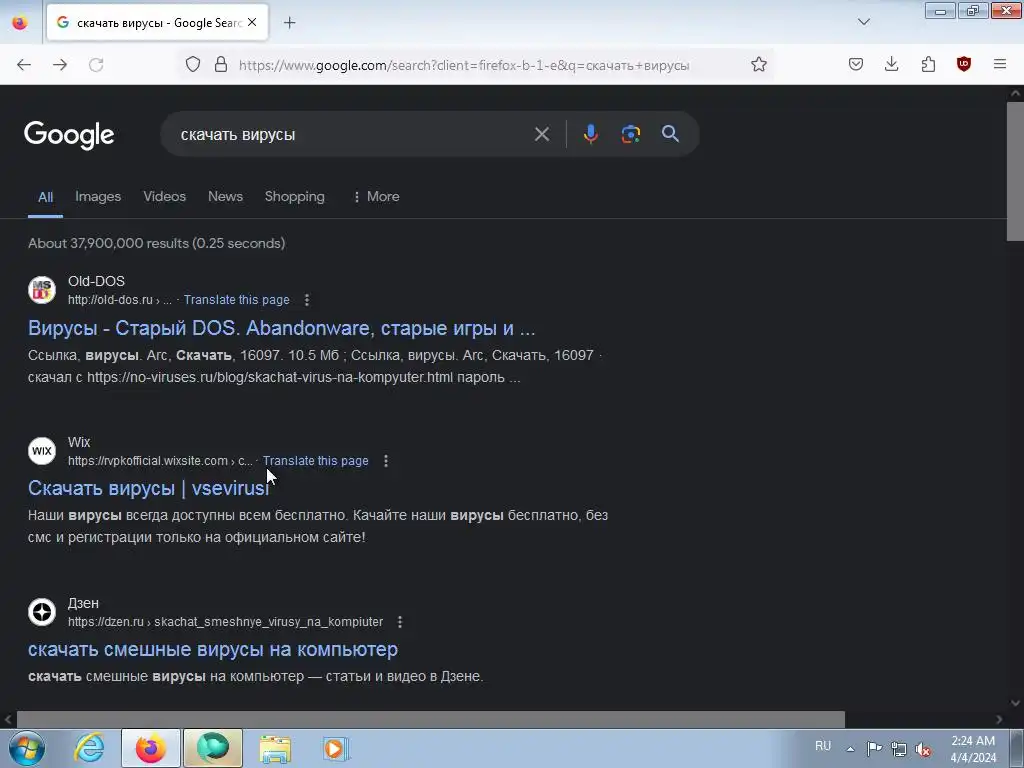Click the dzen.ru URL breadcrumb
The width and height of the screenshot is (1024, 768).
pyautogui.click(x=225, y=622)
